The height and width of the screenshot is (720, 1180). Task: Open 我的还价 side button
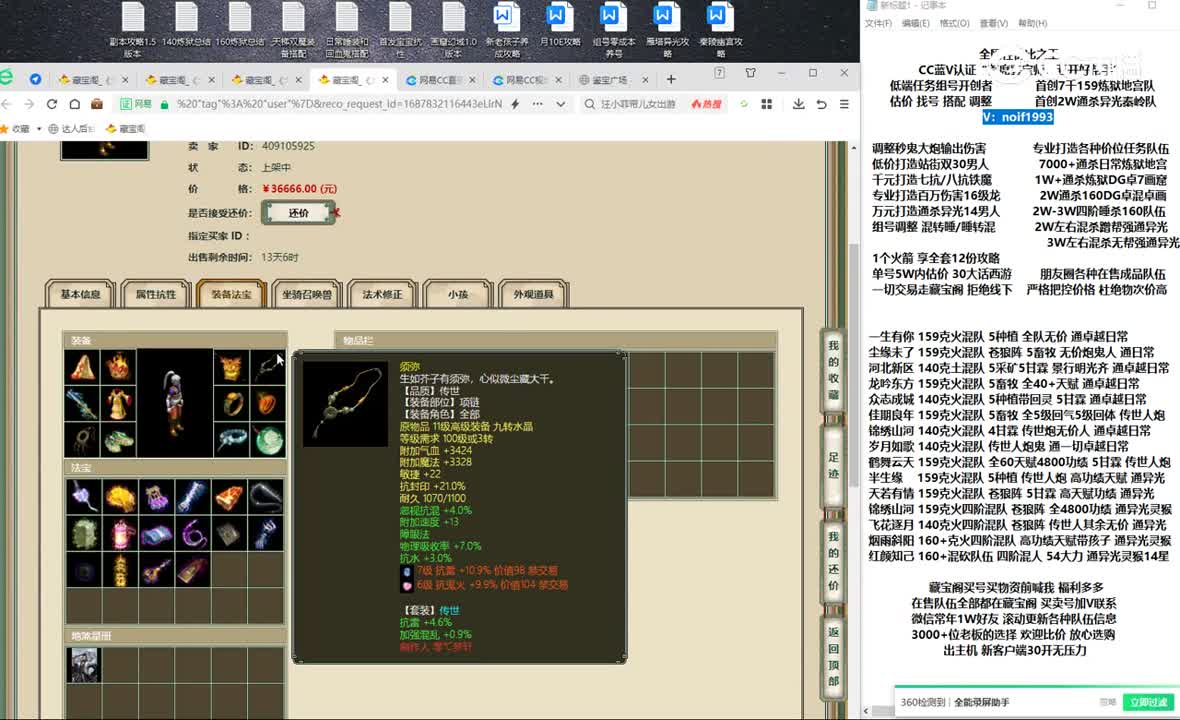[833, 561]
